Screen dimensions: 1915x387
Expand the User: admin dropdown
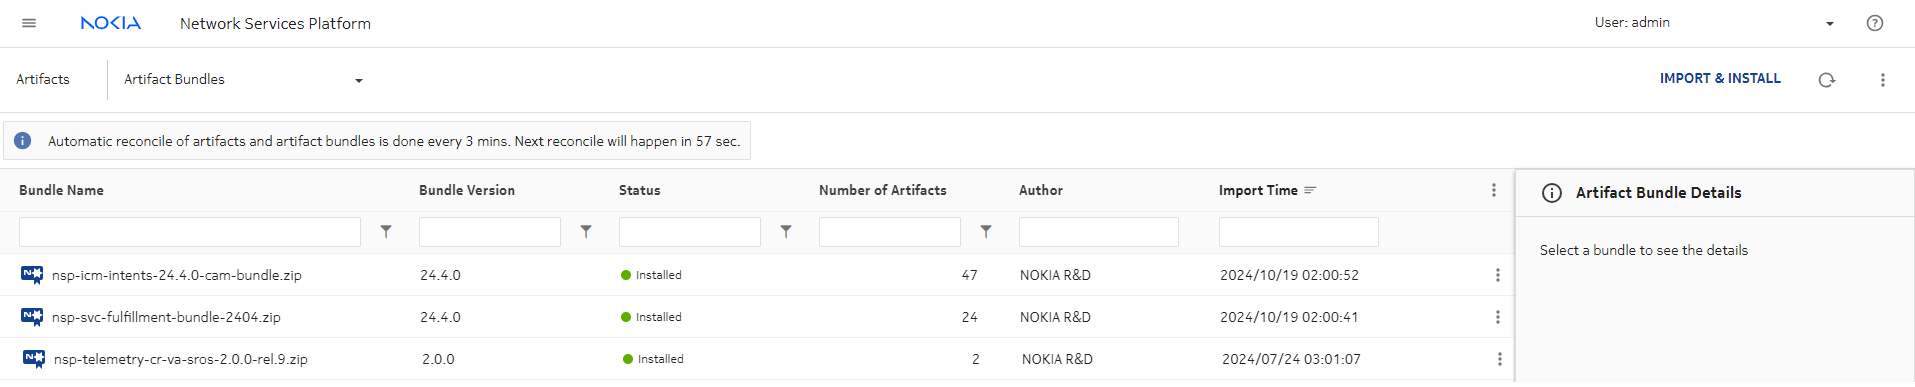pyautogui.click(x=1715, y=23)
